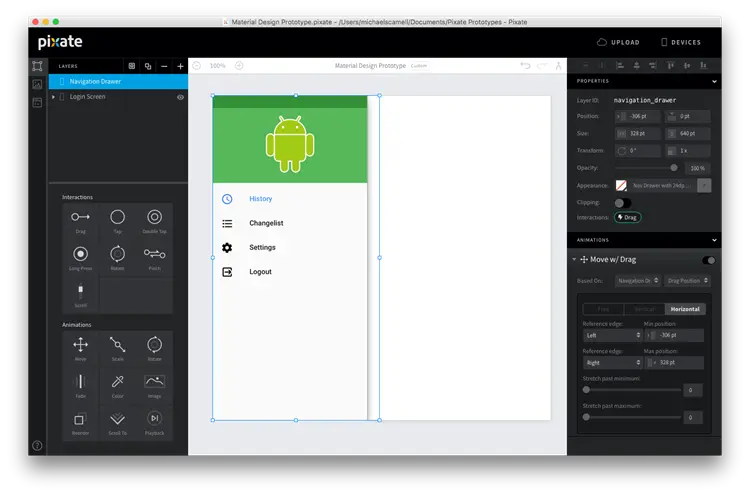Select the Drag interaction icon

click(x=80, y=217)
